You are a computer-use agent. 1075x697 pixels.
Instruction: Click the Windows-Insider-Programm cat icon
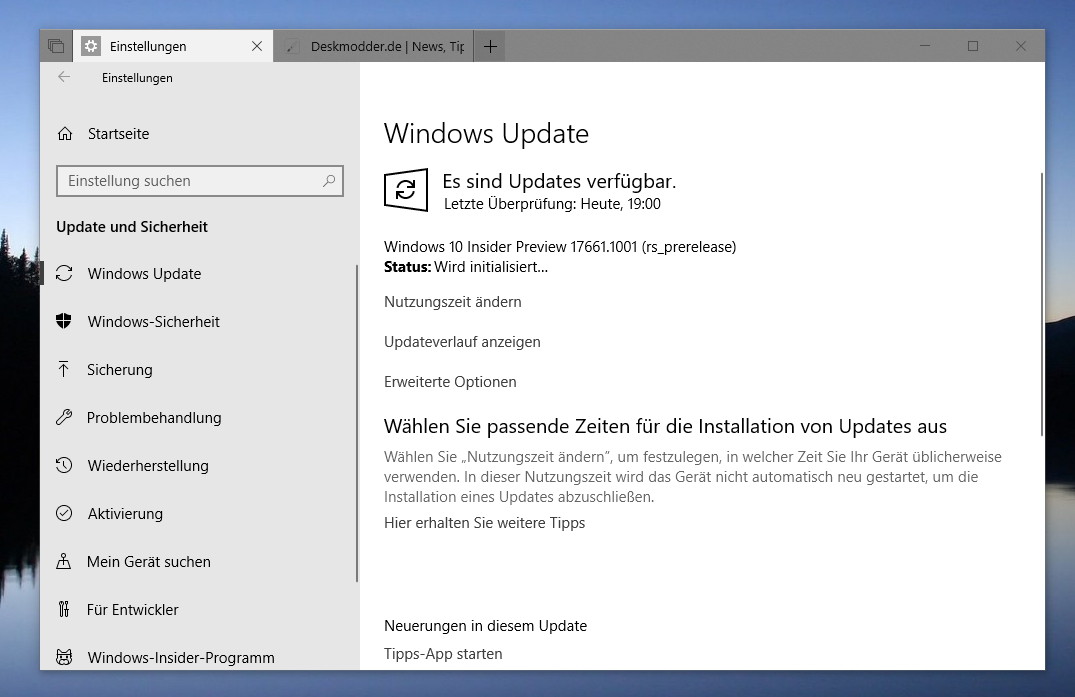(64, 657)
